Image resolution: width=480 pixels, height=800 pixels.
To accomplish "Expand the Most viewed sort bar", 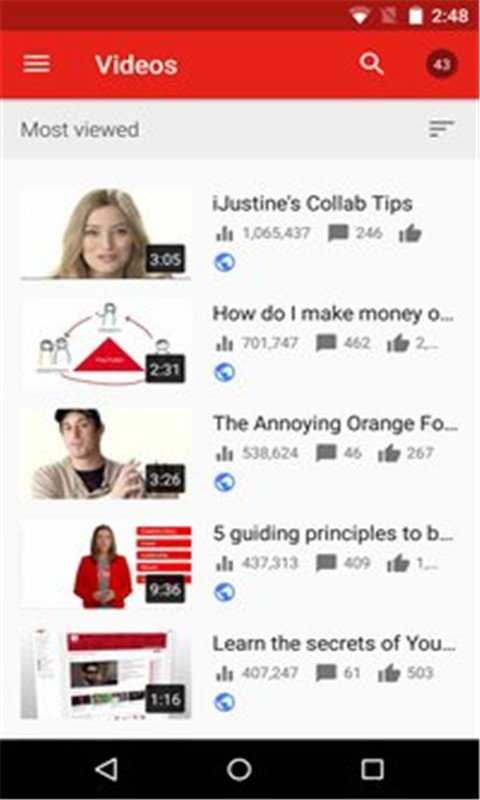I will coord(240,129).
